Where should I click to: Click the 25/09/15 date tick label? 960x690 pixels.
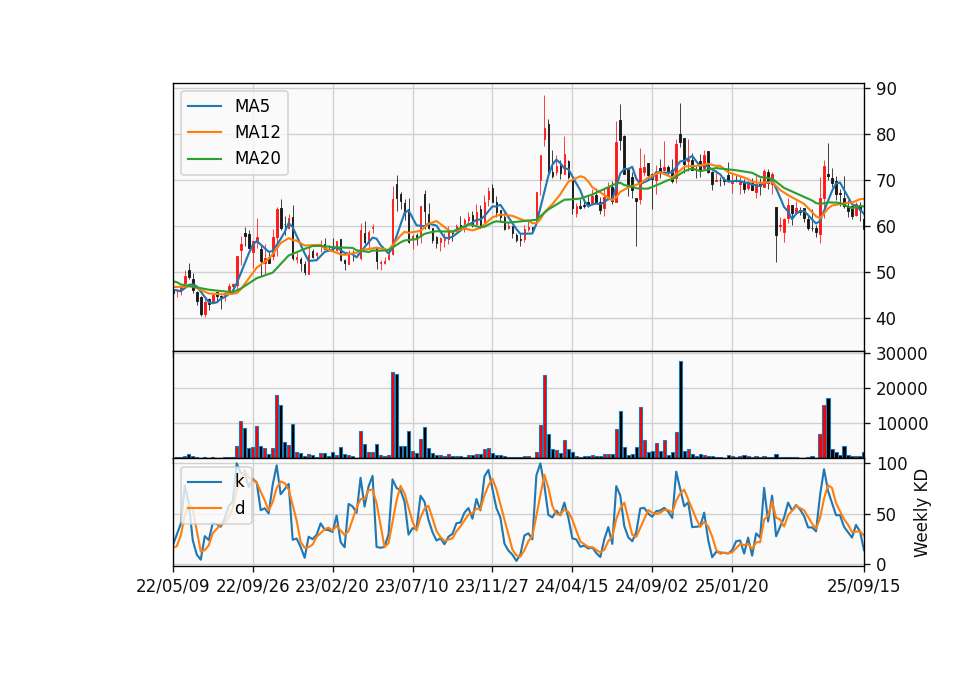coord(864,586)
